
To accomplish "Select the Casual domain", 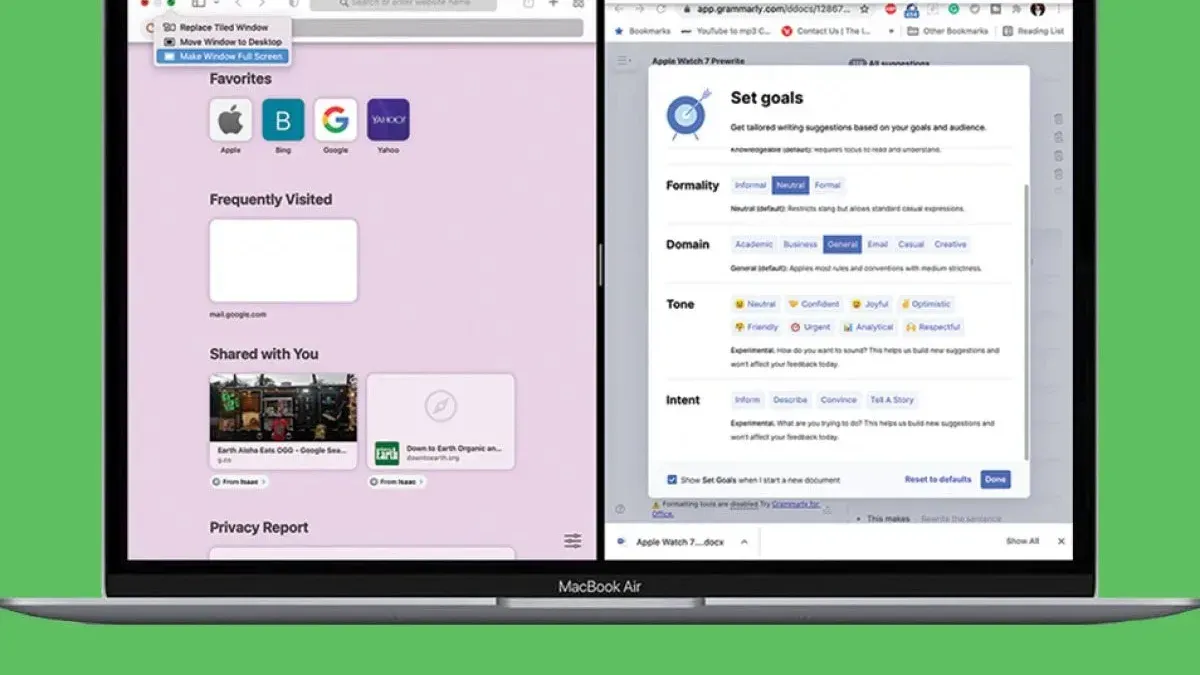I will [x=911, y=244].
